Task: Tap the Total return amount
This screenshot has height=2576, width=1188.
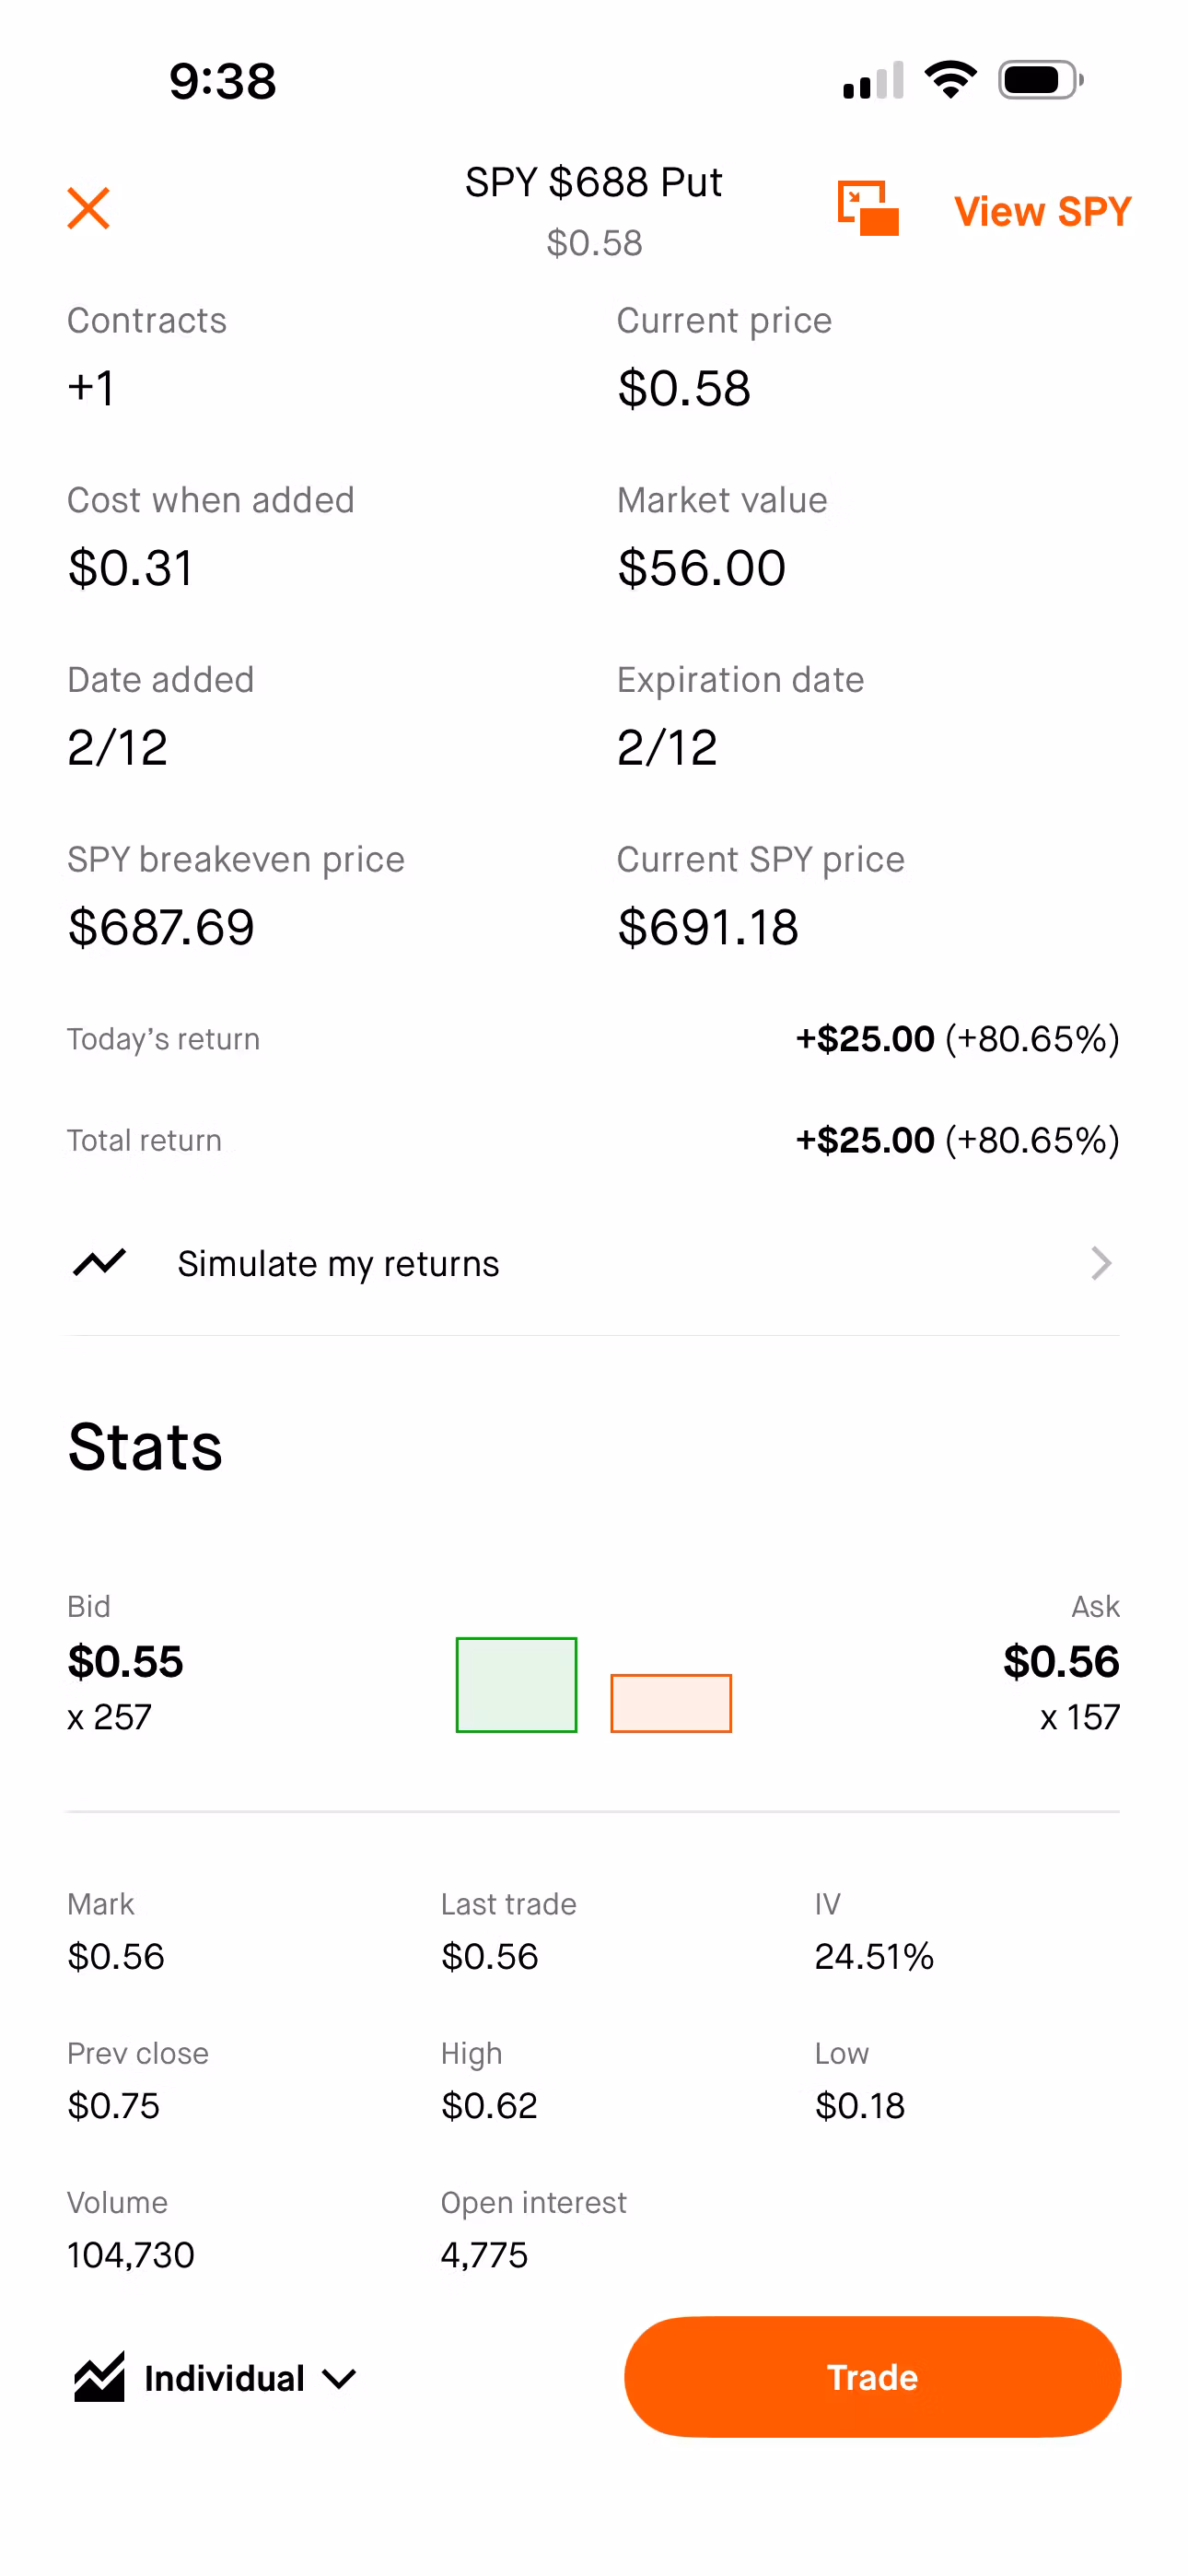Action: click(956, 1140)
